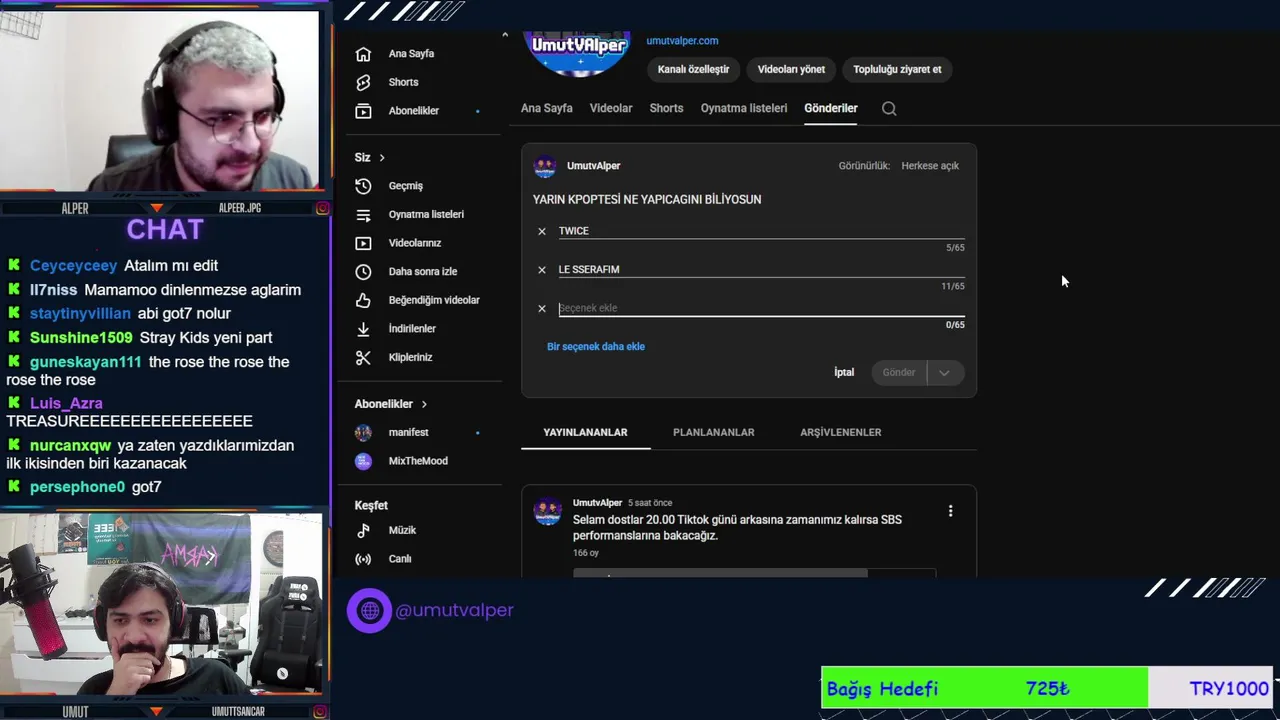Remove the empty poll option row
Screen dimensions: 1280x720
pos(542,308)
